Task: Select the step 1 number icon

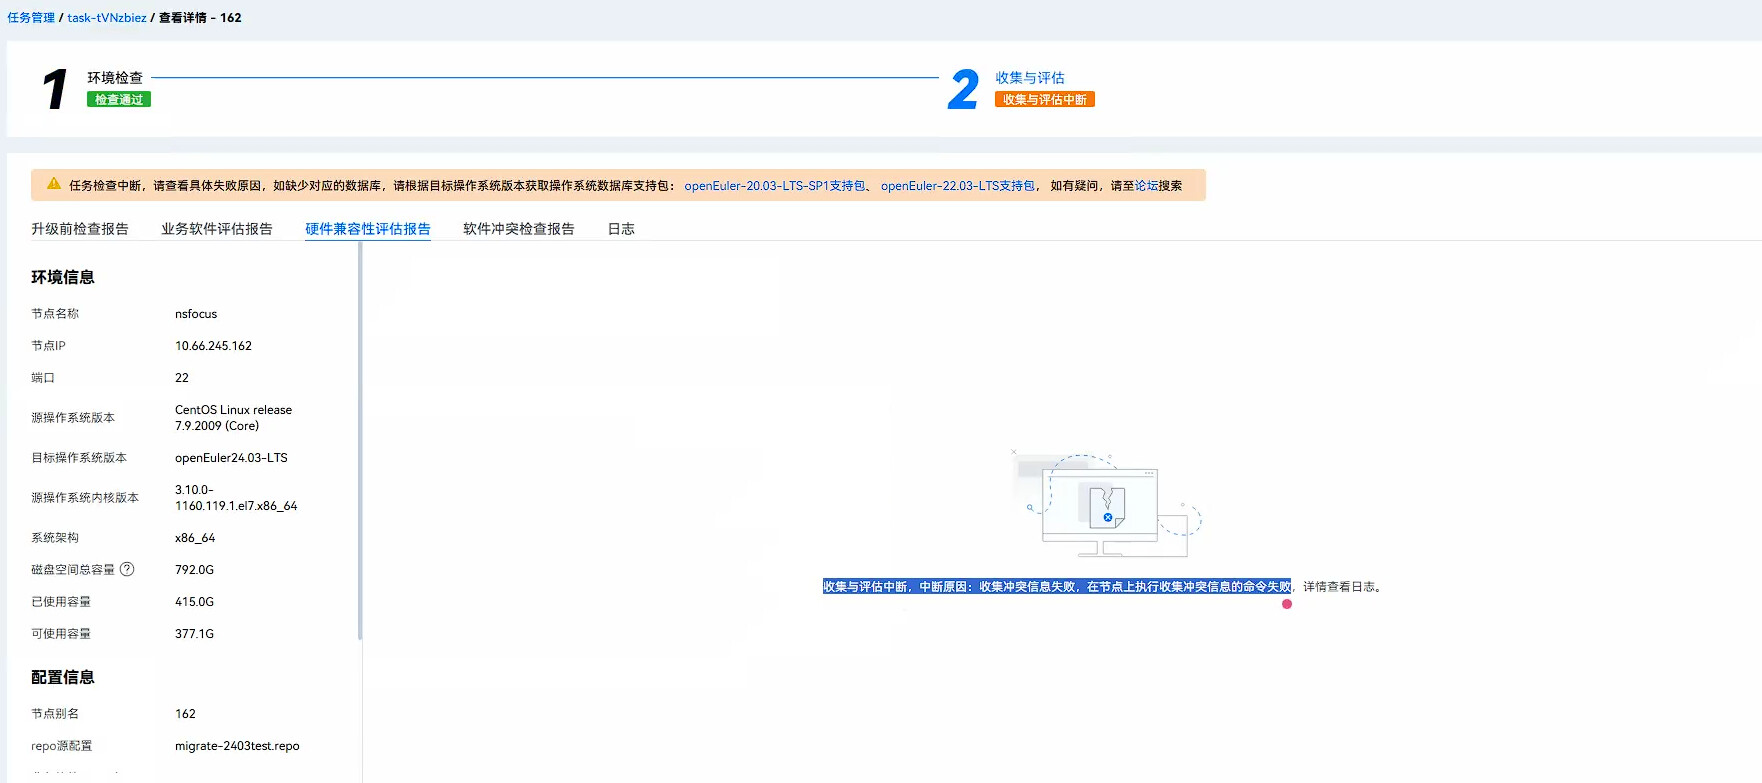Action: tap(55, 89)
